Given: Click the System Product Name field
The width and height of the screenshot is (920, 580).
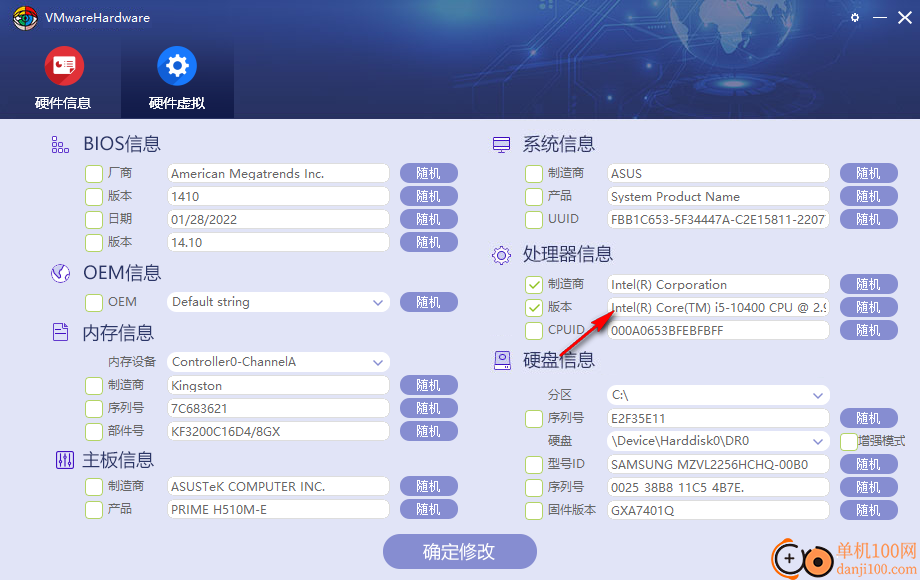Looking at the screenshot, I should coord(718,196).
